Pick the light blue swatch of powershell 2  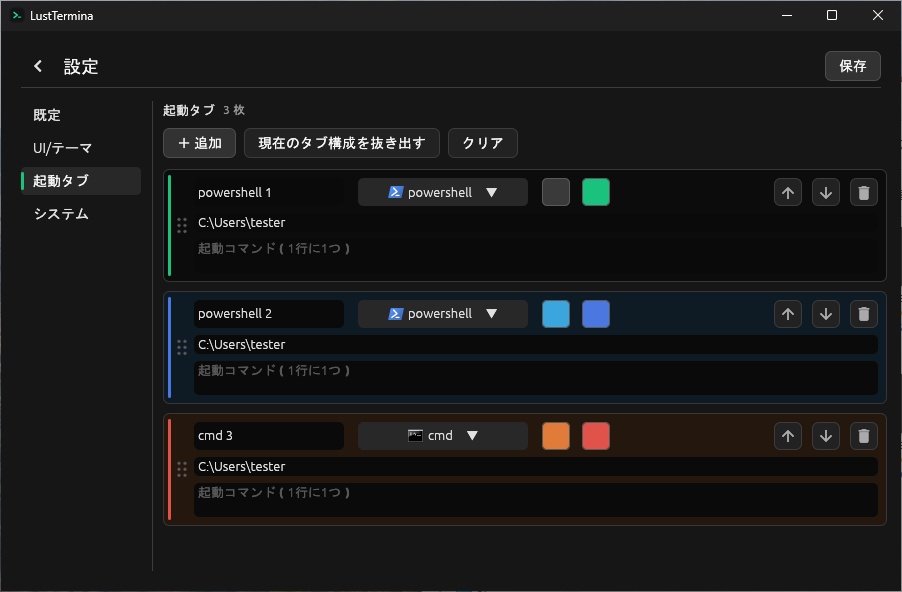556,314
